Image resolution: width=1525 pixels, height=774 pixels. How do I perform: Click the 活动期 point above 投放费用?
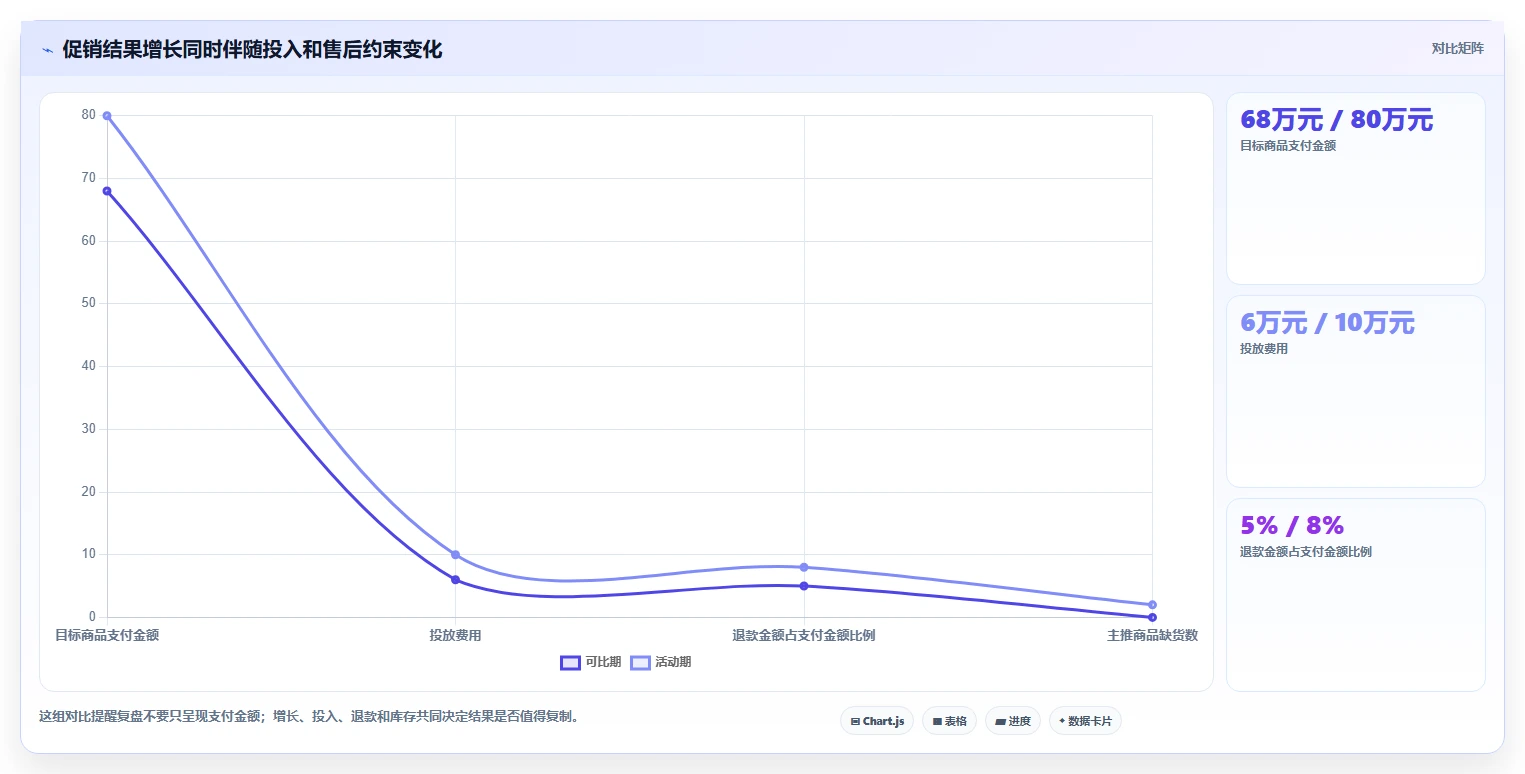pyautogui.click(x=455, y=555)
